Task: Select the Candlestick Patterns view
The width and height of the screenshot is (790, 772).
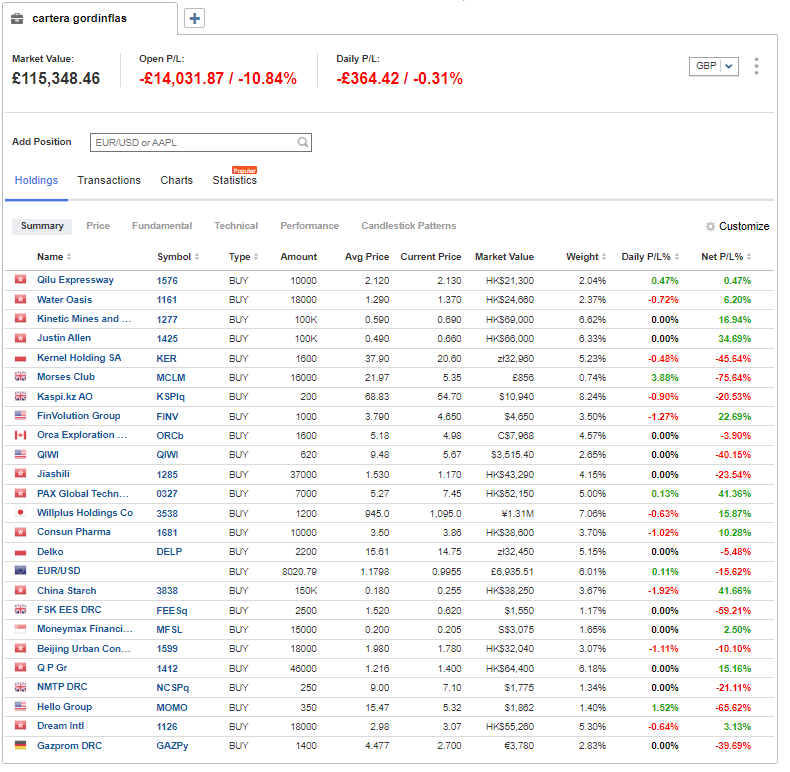Action: [x=409, y=226]
